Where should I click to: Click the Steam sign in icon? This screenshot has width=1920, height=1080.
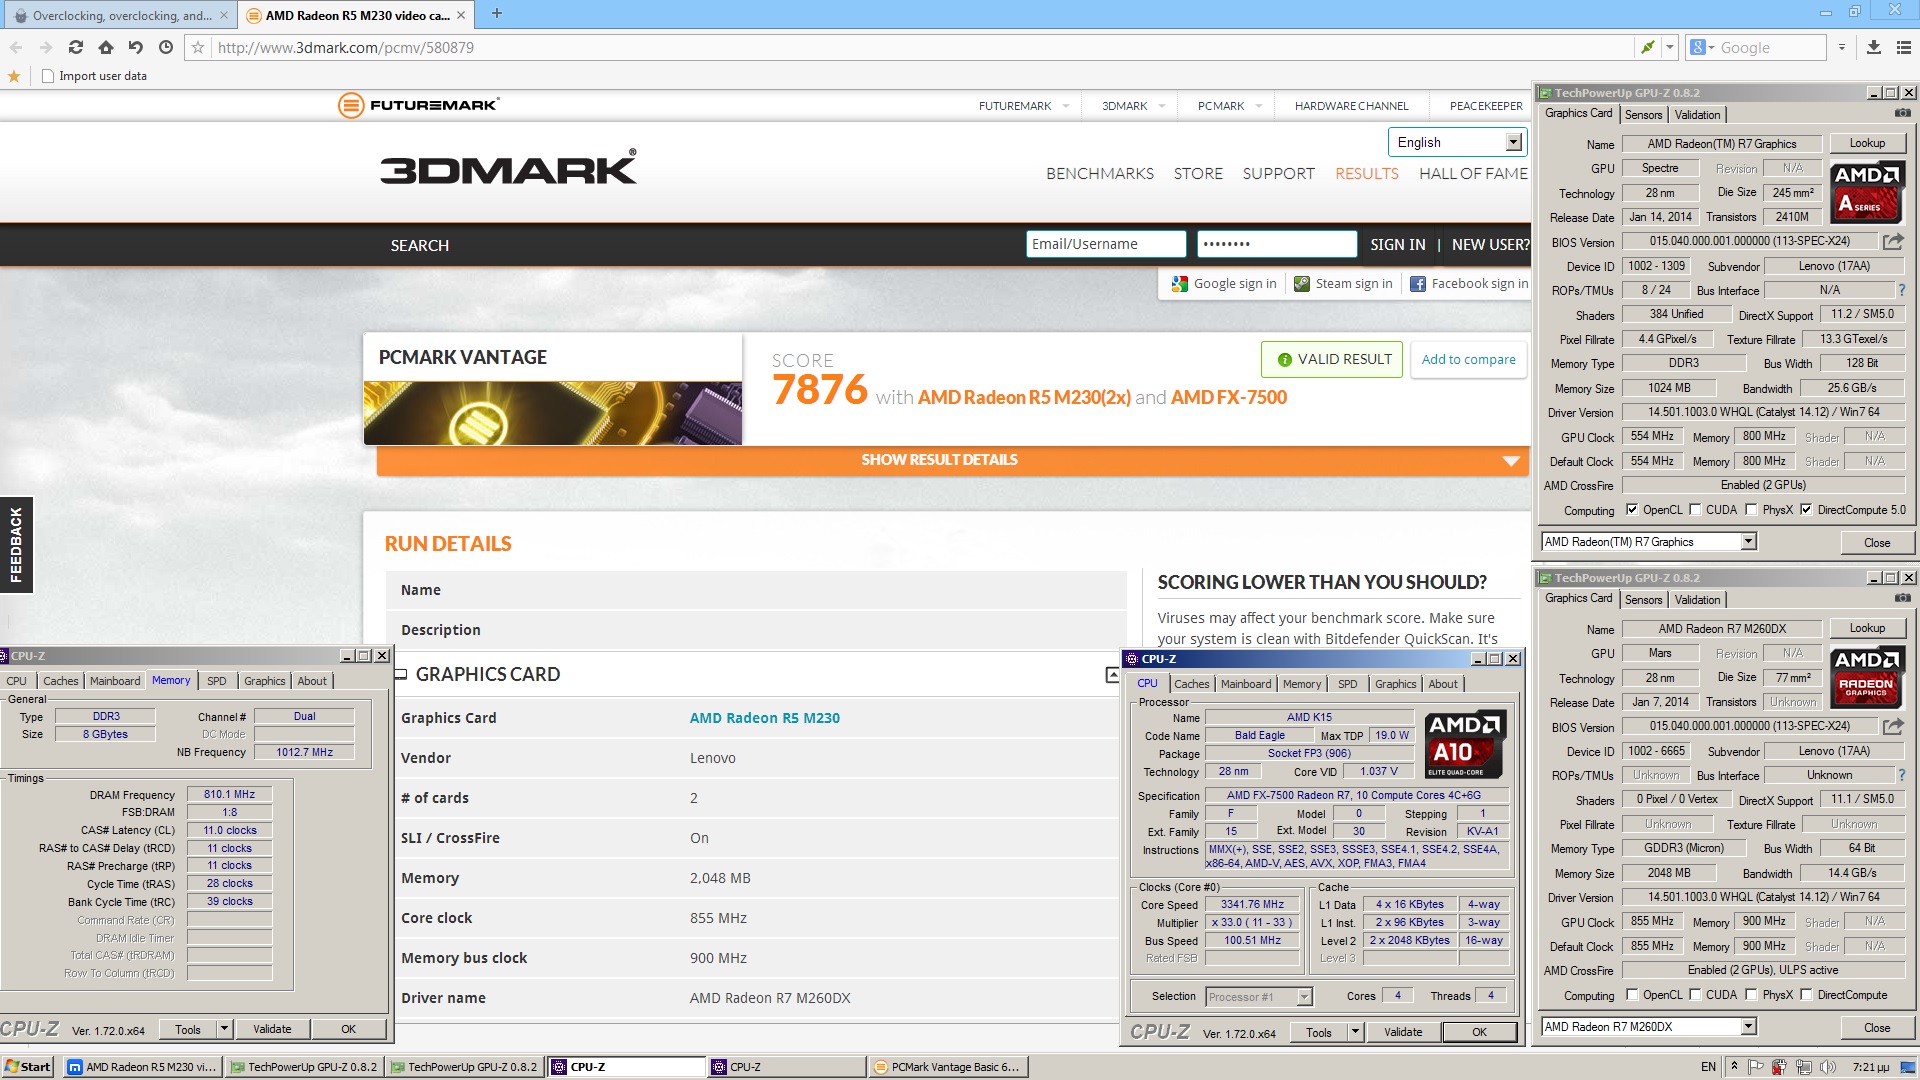1302,284
